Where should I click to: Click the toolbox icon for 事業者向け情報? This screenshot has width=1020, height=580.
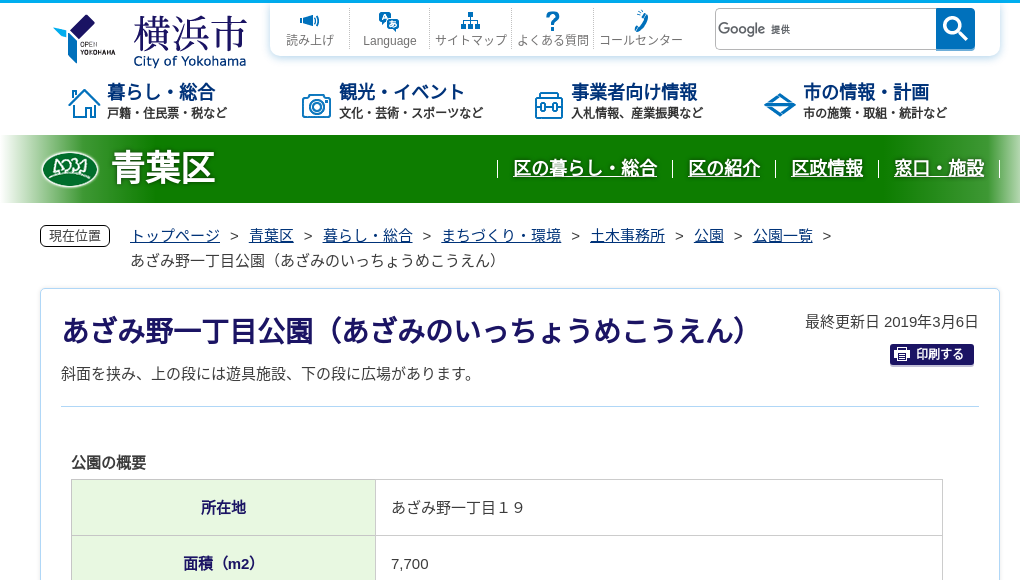click(549, 104)
